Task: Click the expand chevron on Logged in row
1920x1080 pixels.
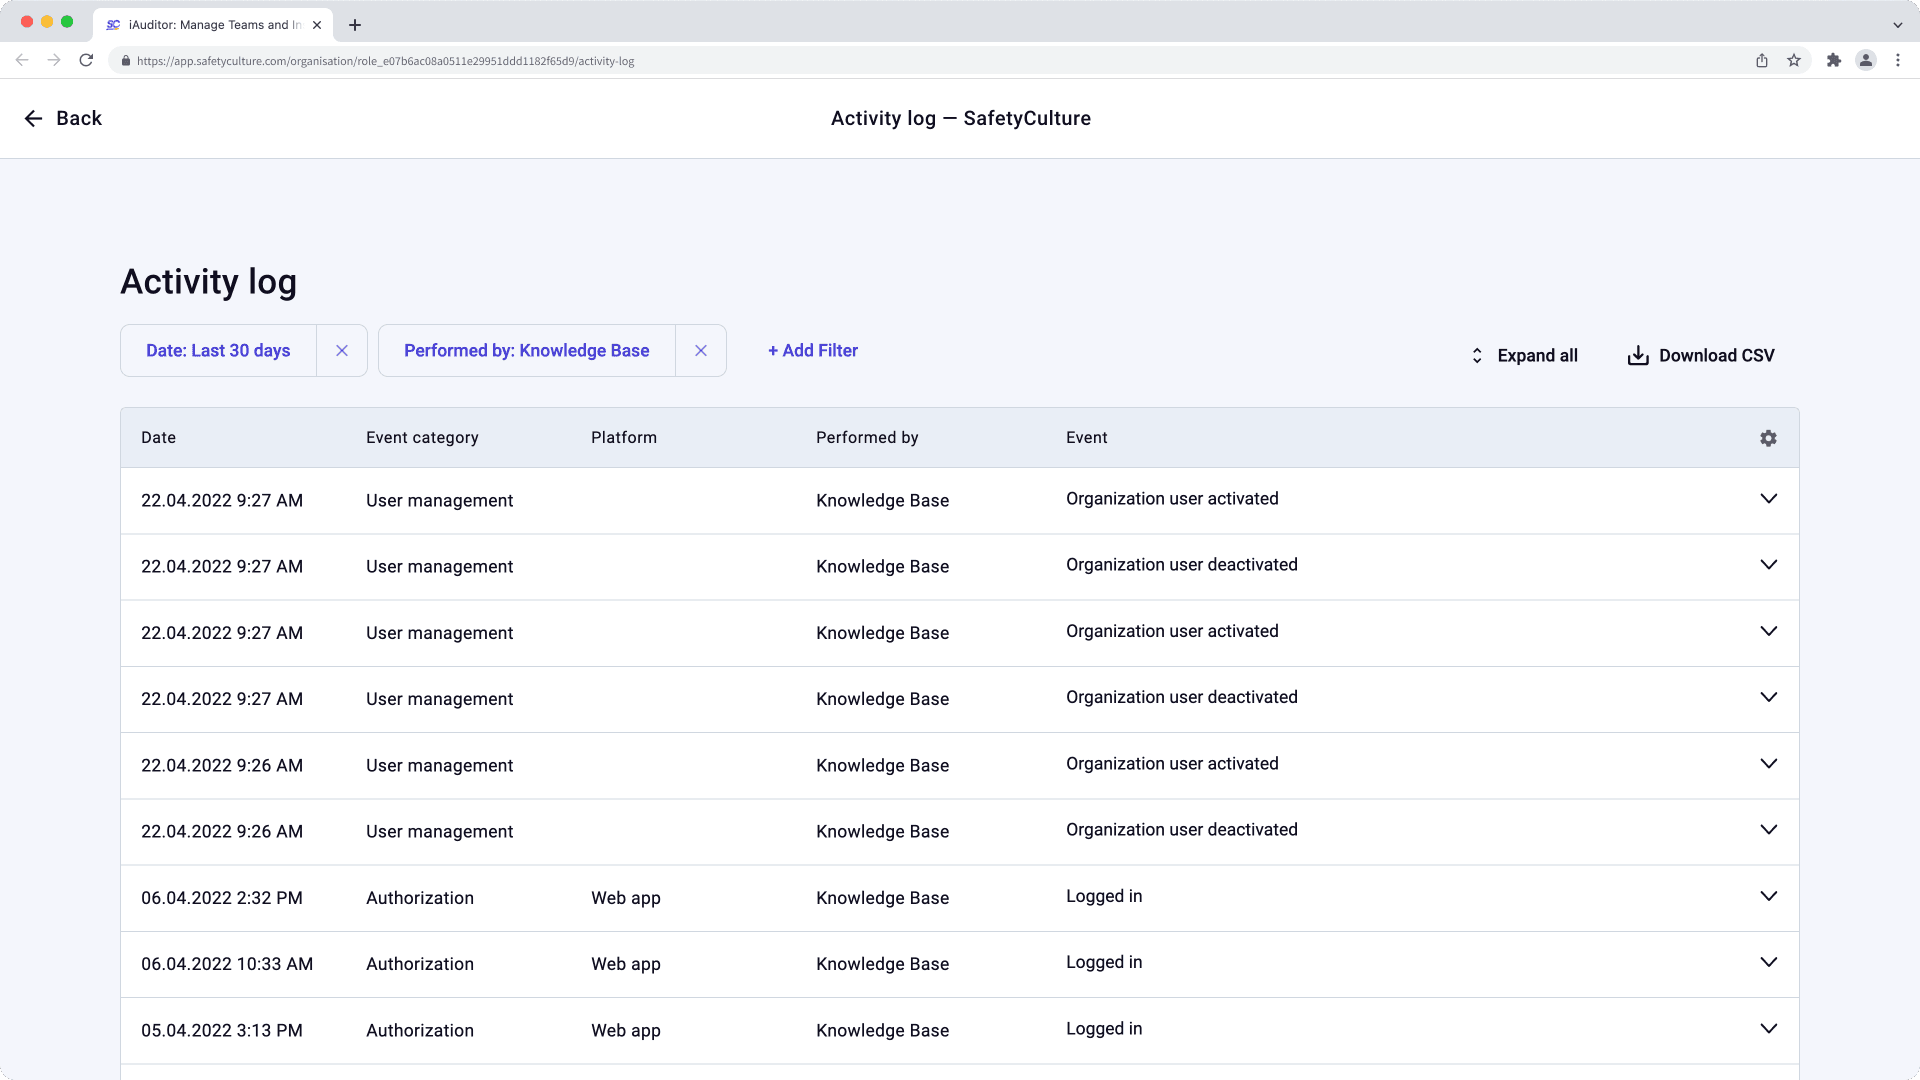Action: [1770, 897]
